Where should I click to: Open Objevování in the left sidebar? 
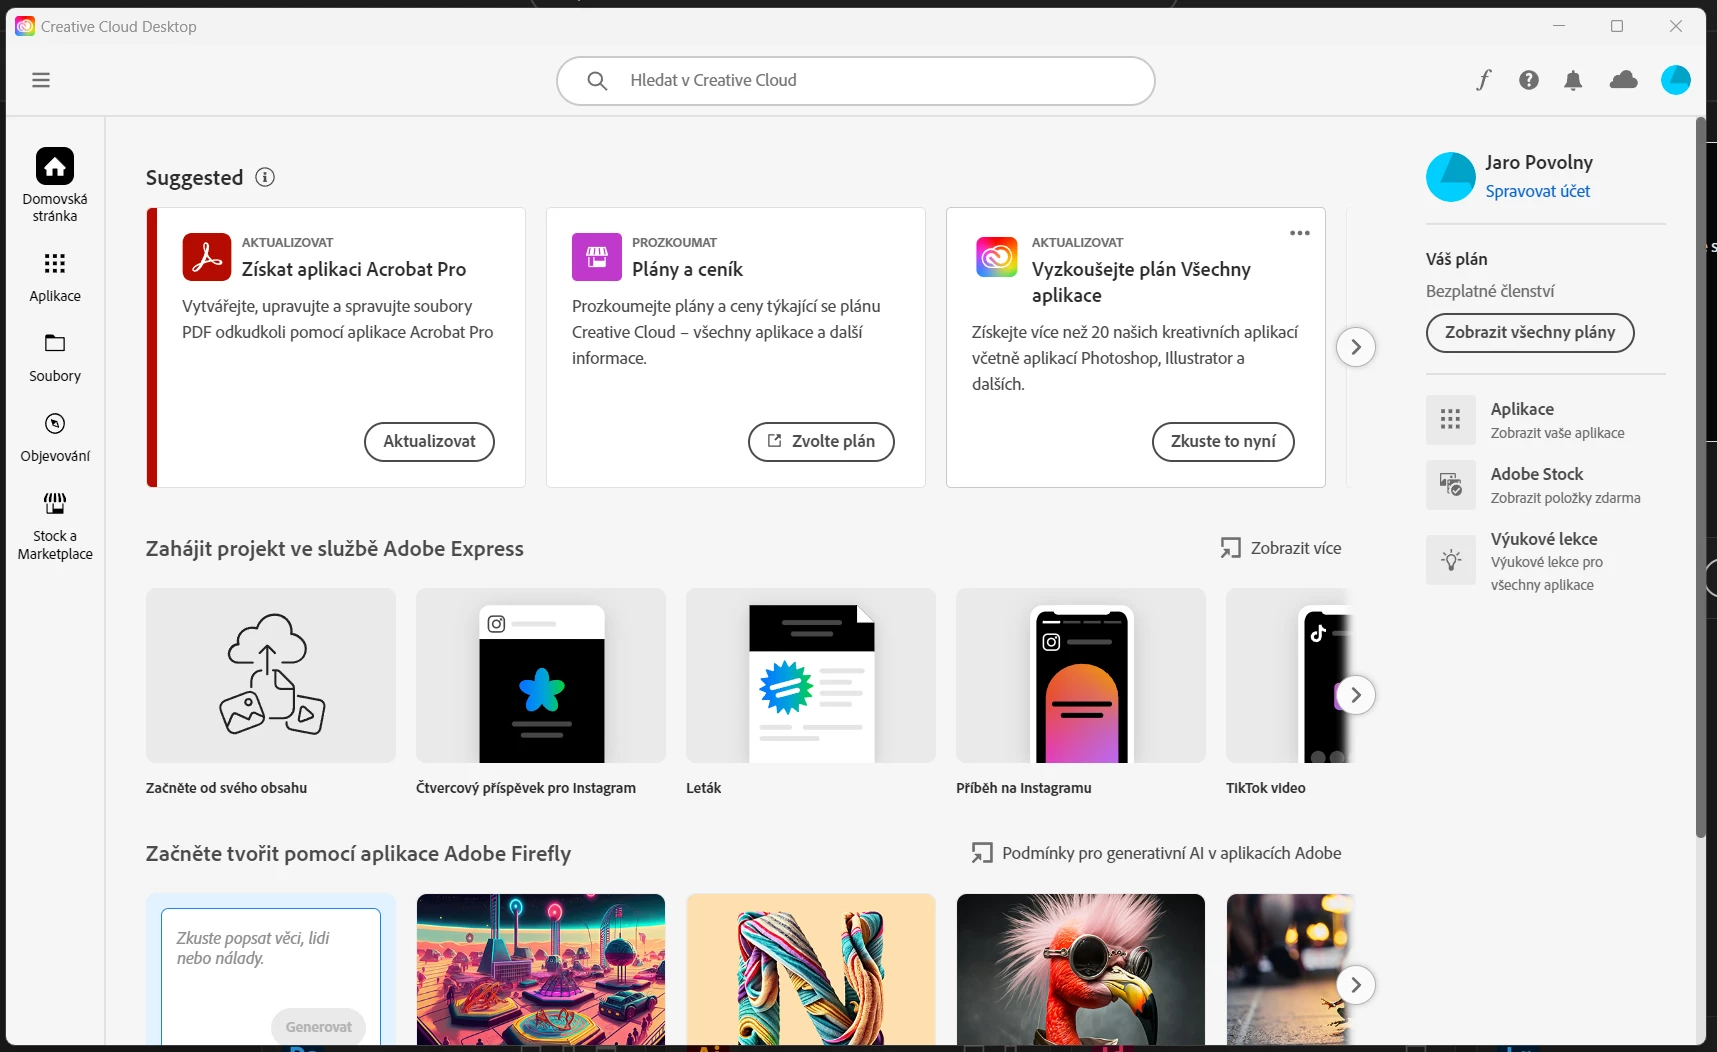[55, 437]
